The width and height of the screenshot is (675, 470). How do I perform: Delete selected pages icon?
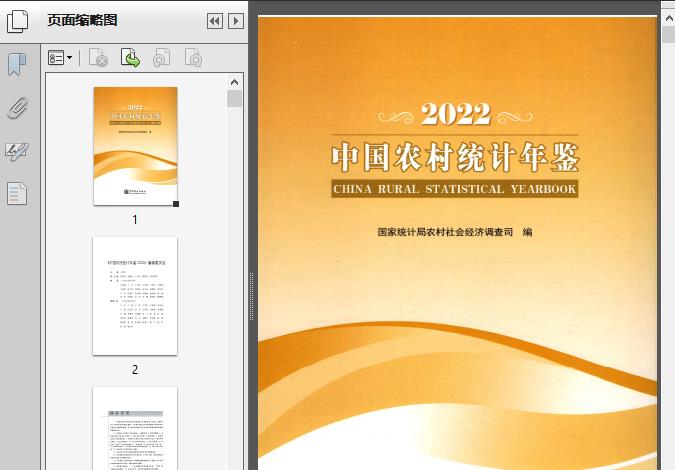(98, 57)
